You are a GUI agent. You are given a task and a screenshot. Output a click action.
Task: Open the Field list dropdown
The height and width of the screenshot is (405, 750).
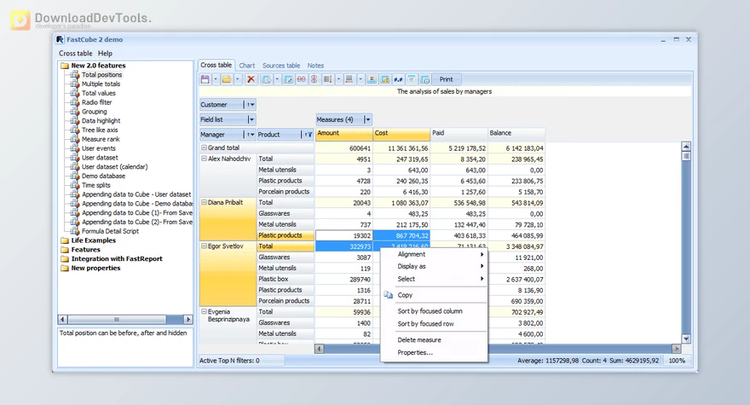point(251,120)
